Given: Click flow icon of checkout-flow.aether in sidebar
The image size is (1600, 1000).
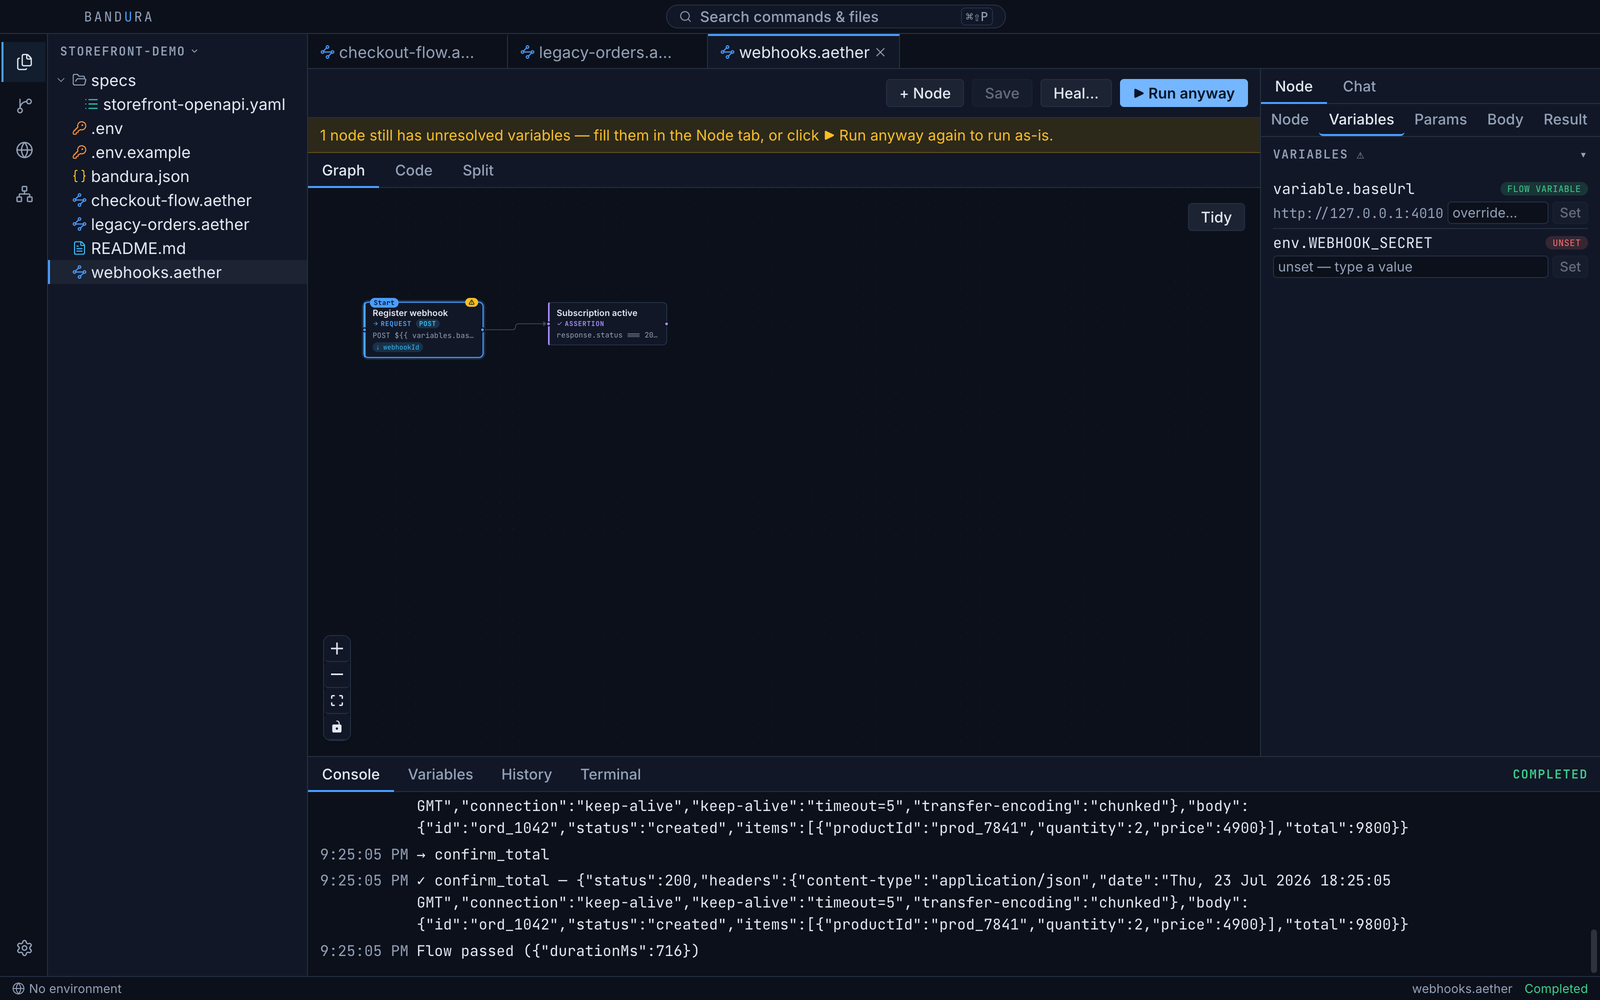Looking at the screenshot, I should [x=79, y=200].
